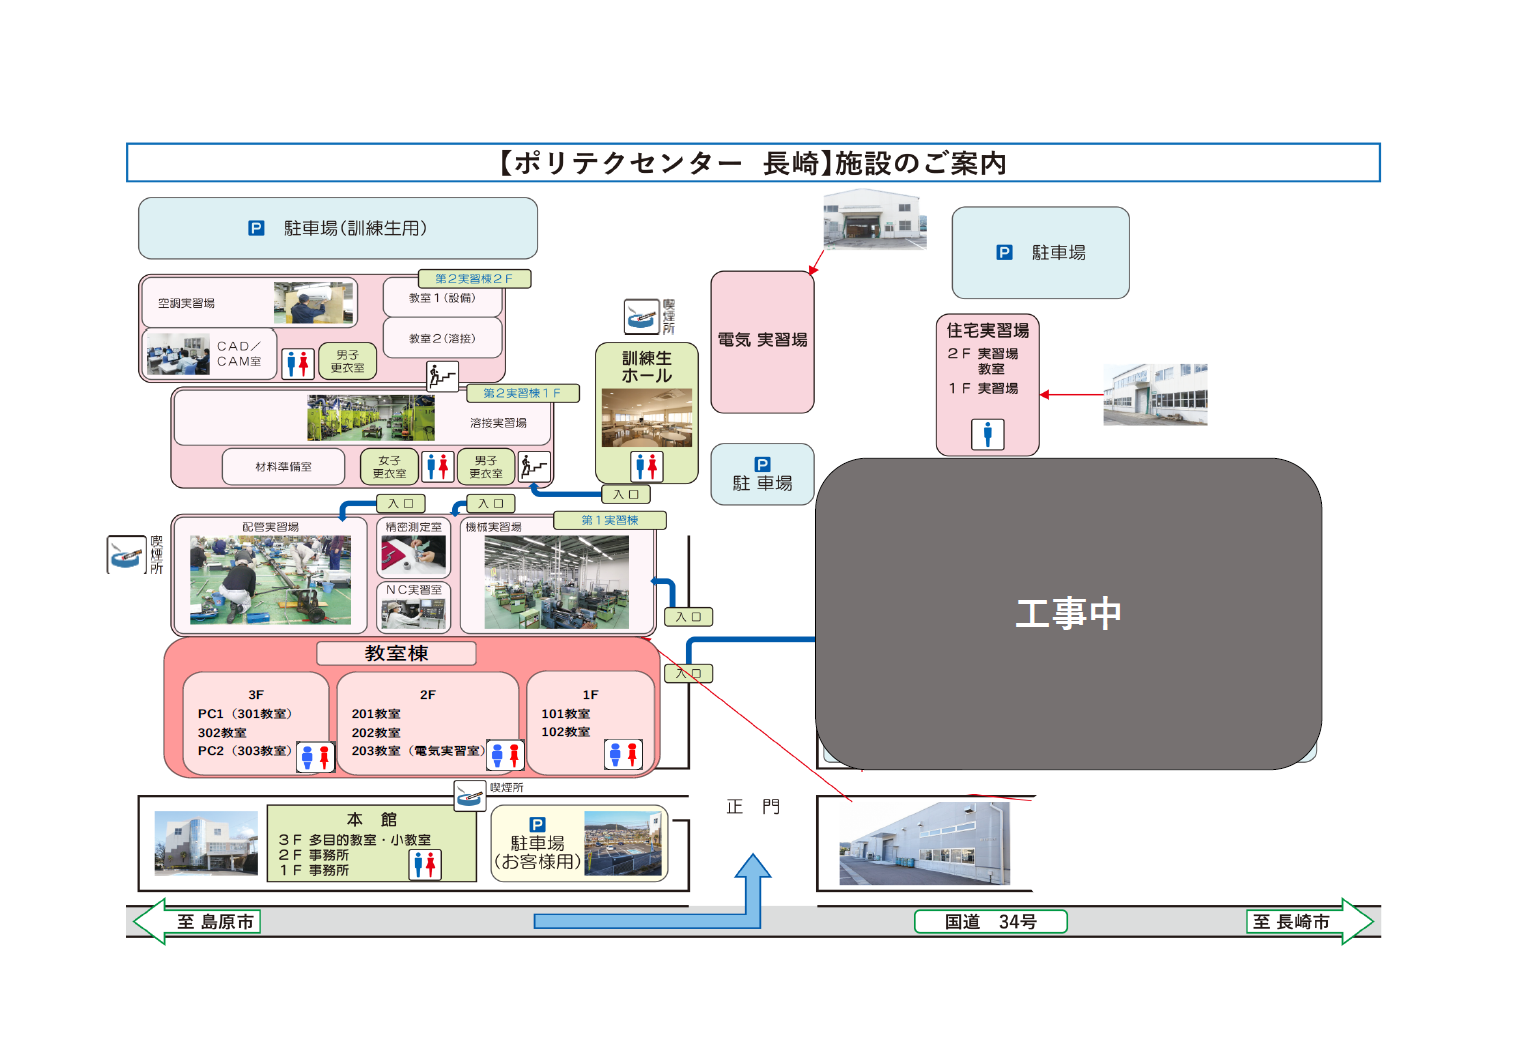Click the smoking area icon above 訓練生ホール

pos(641,316)
